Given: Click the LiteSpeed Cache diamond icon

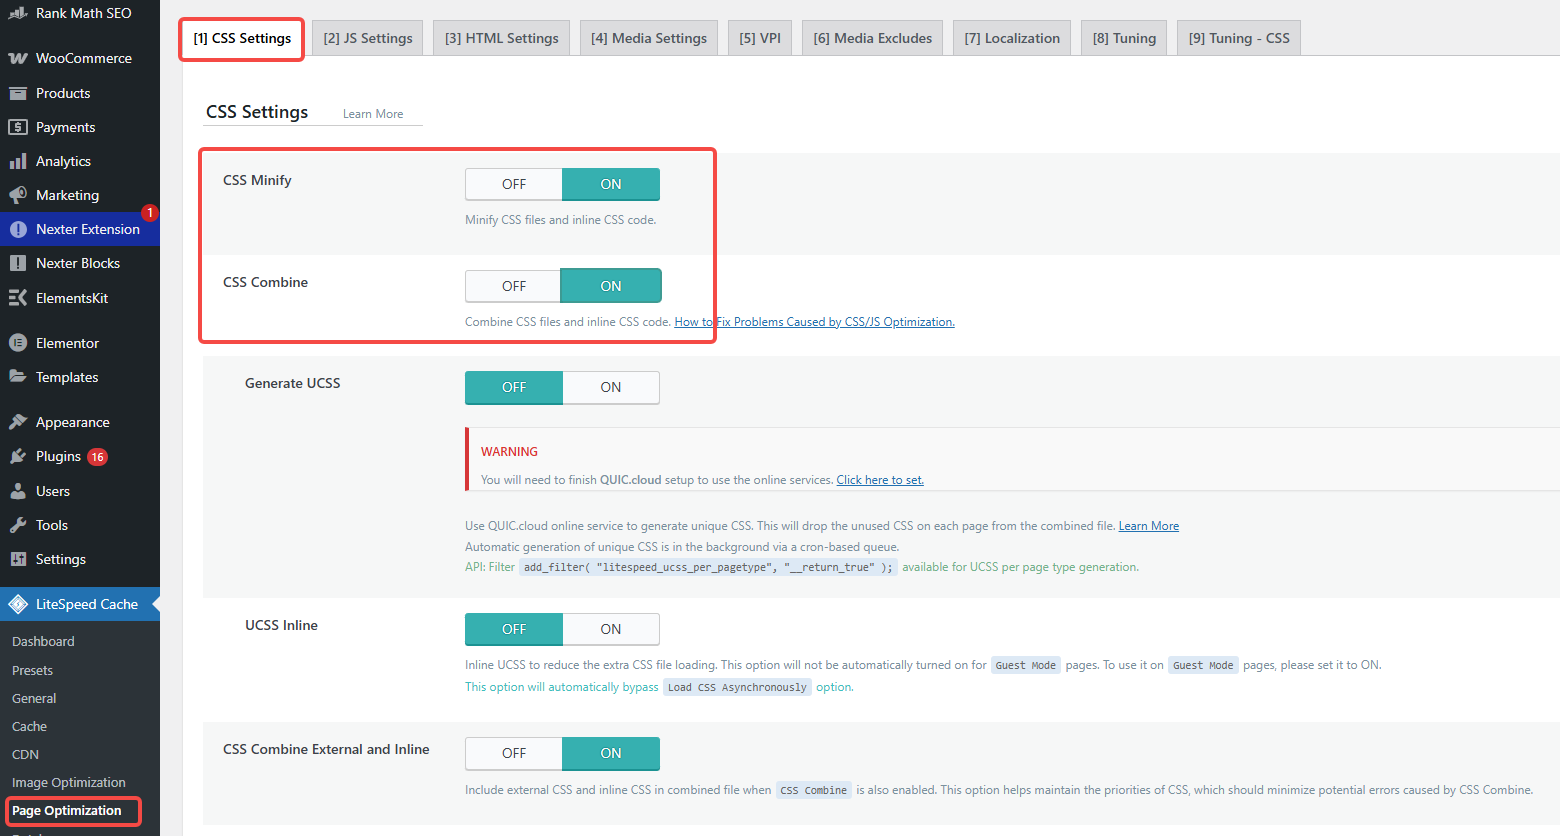Looking at the screenshot, I should click(x=18, y=604).
